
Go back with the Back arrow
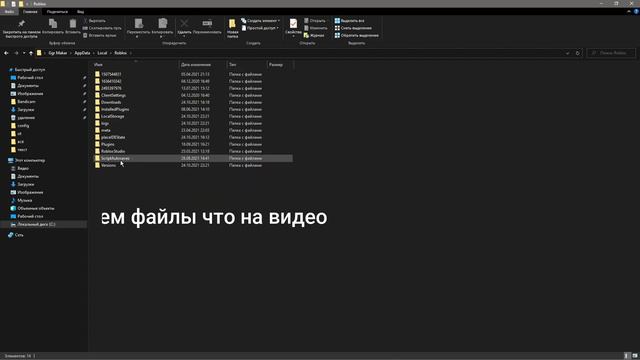pyautogui.click(x=6, y=53)
